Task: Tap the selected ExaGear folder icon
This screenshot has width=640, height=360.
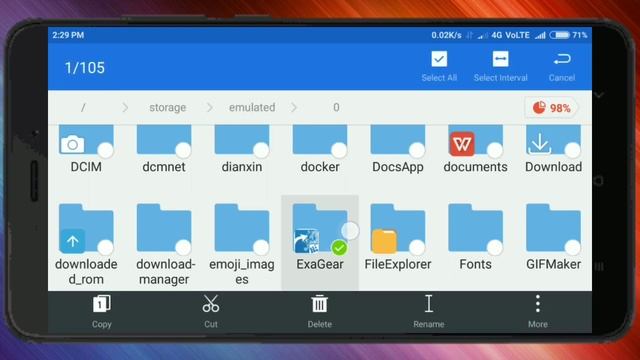Action: (x=320, y=228)
